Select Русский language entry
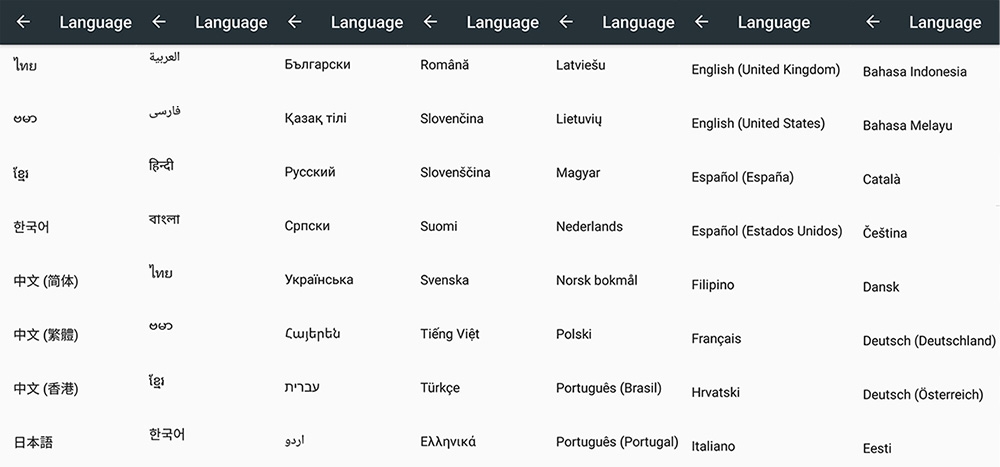This screenshot has height=467, width=1000. coord(310,172)
